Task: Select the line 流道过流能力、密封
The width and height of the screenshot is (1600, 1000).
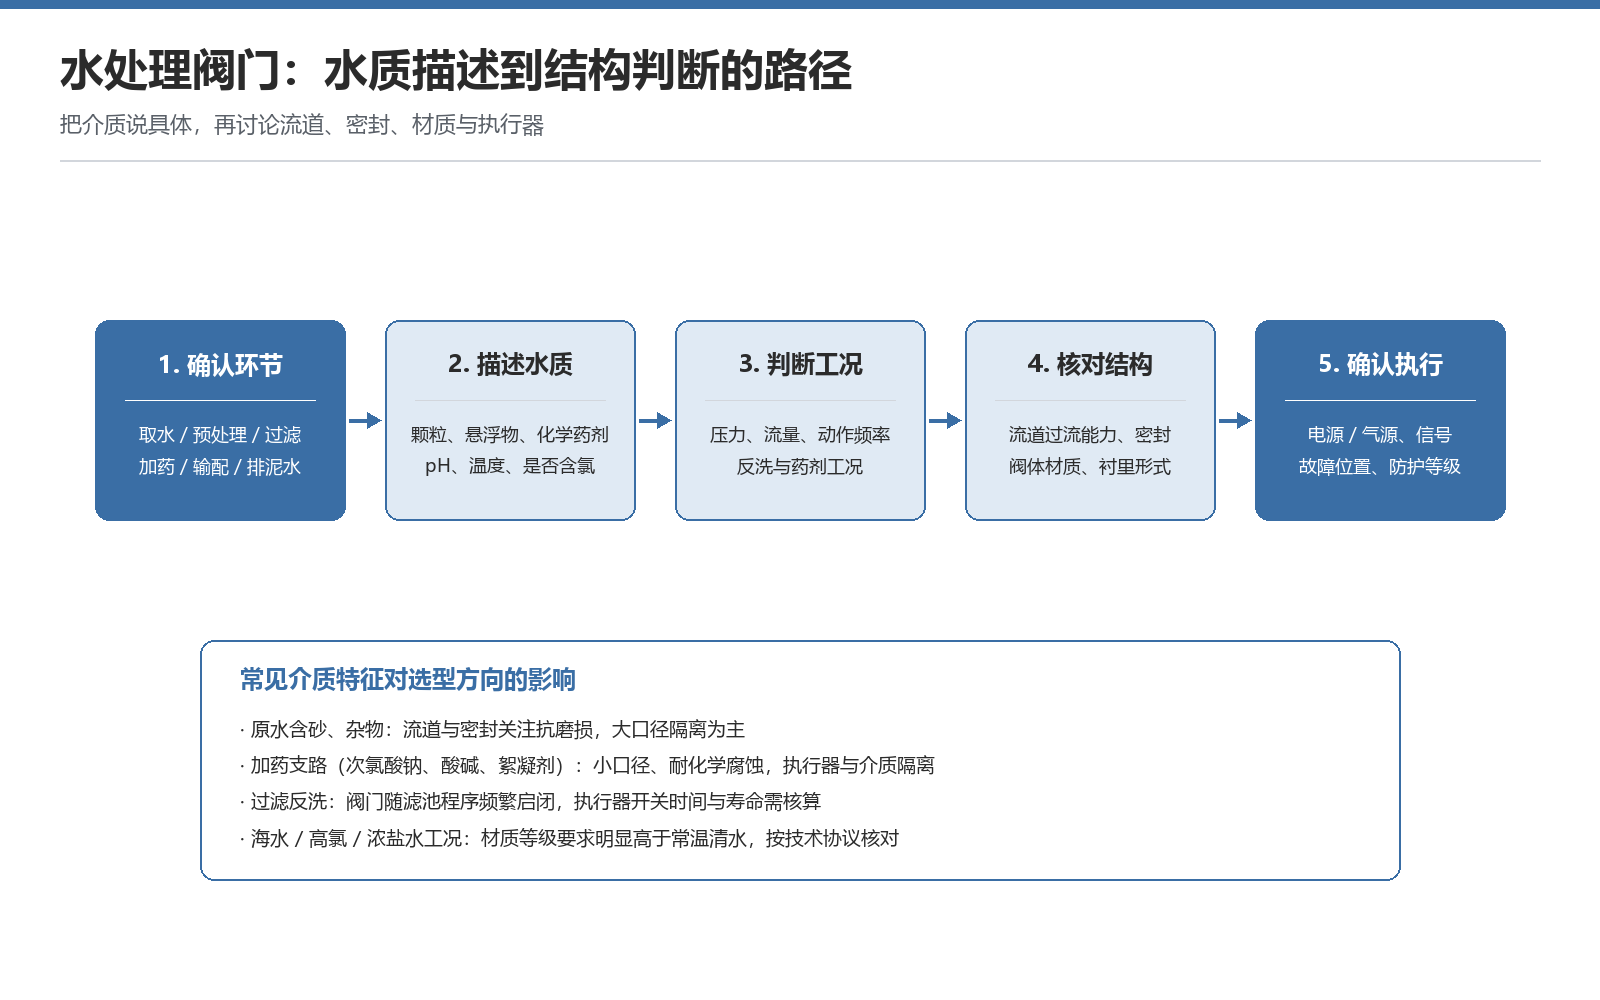Action: (1090, 435)
